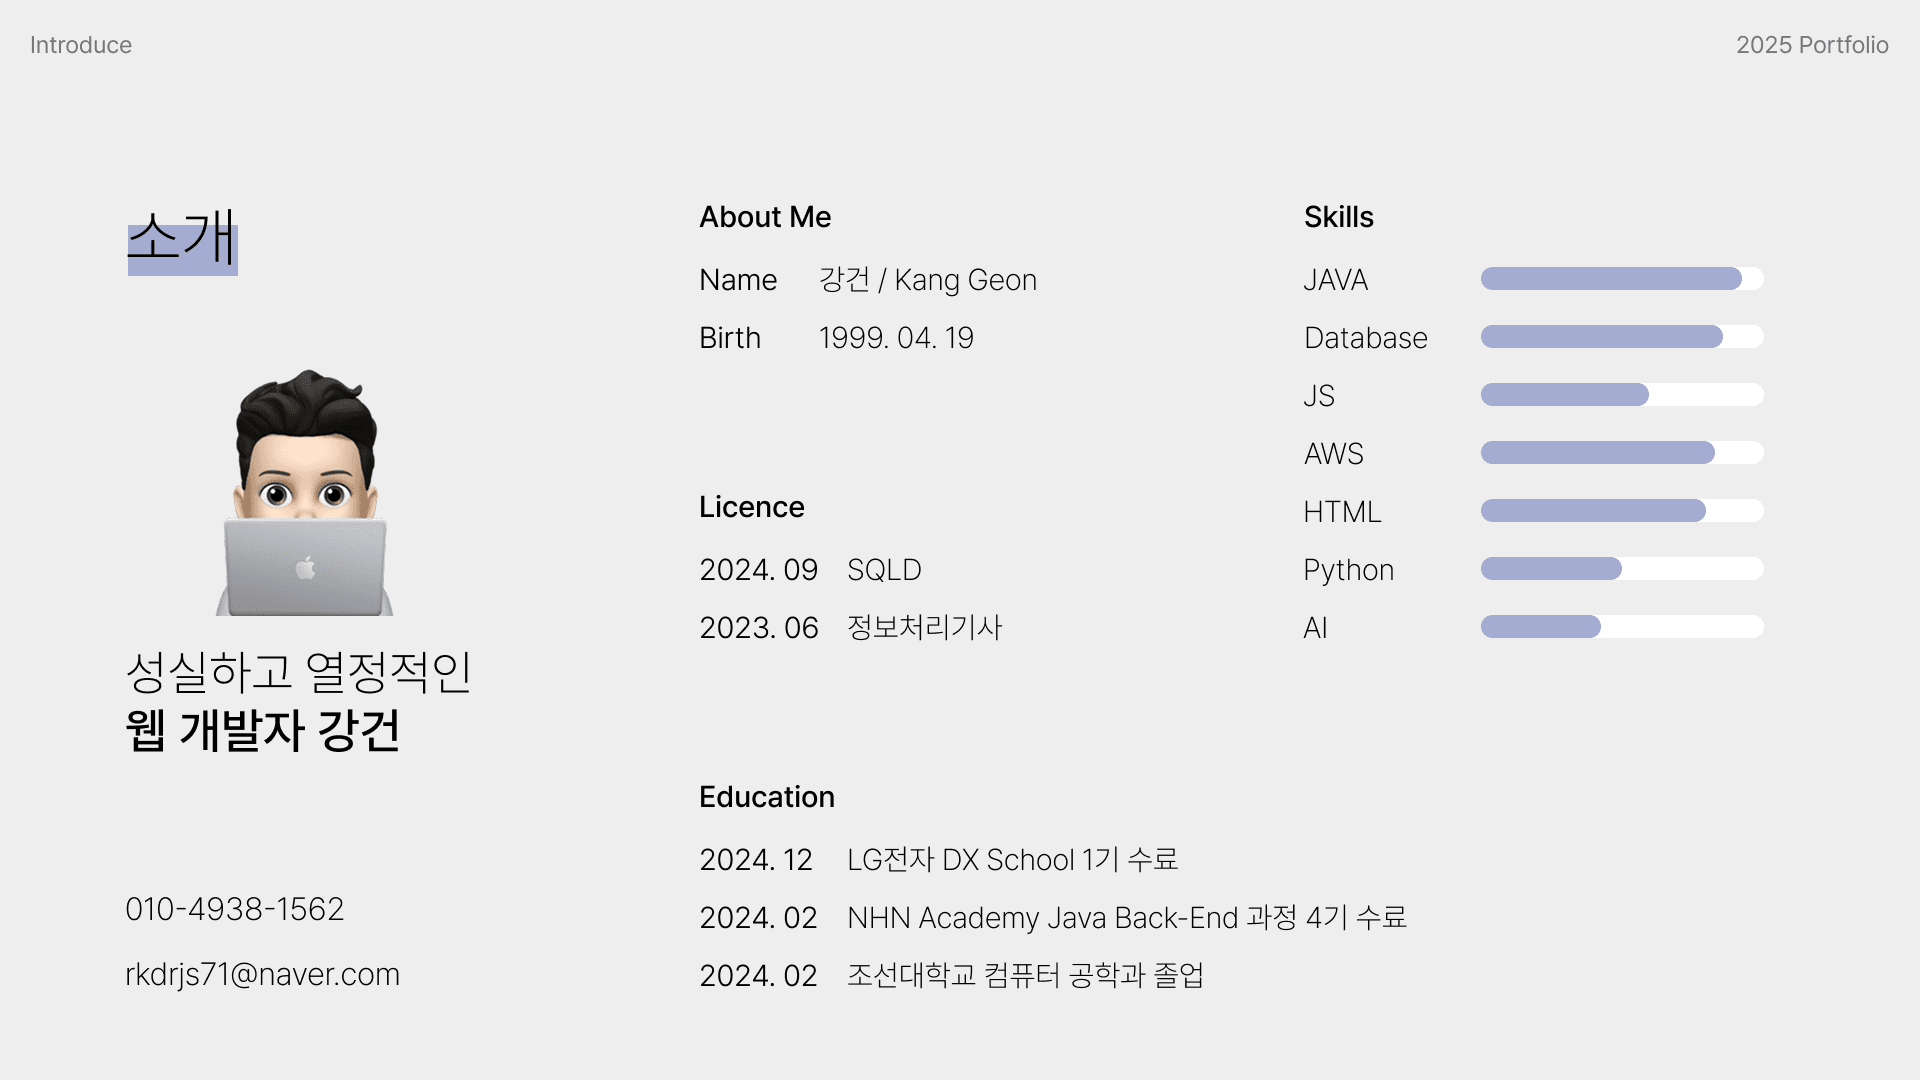This screenshot has width=1920, height=1080.
Task: Select the HTML skill bar
Action: click(x=1622, y=511)
